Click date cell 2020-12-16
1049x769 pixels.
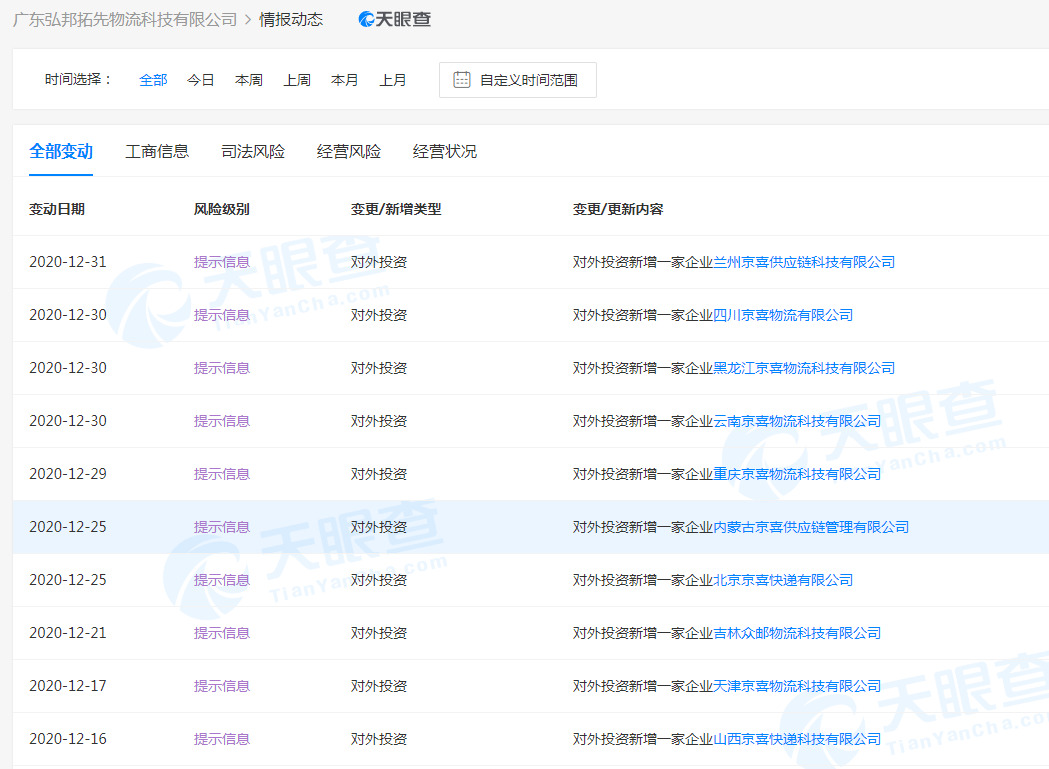pos(68,739)
